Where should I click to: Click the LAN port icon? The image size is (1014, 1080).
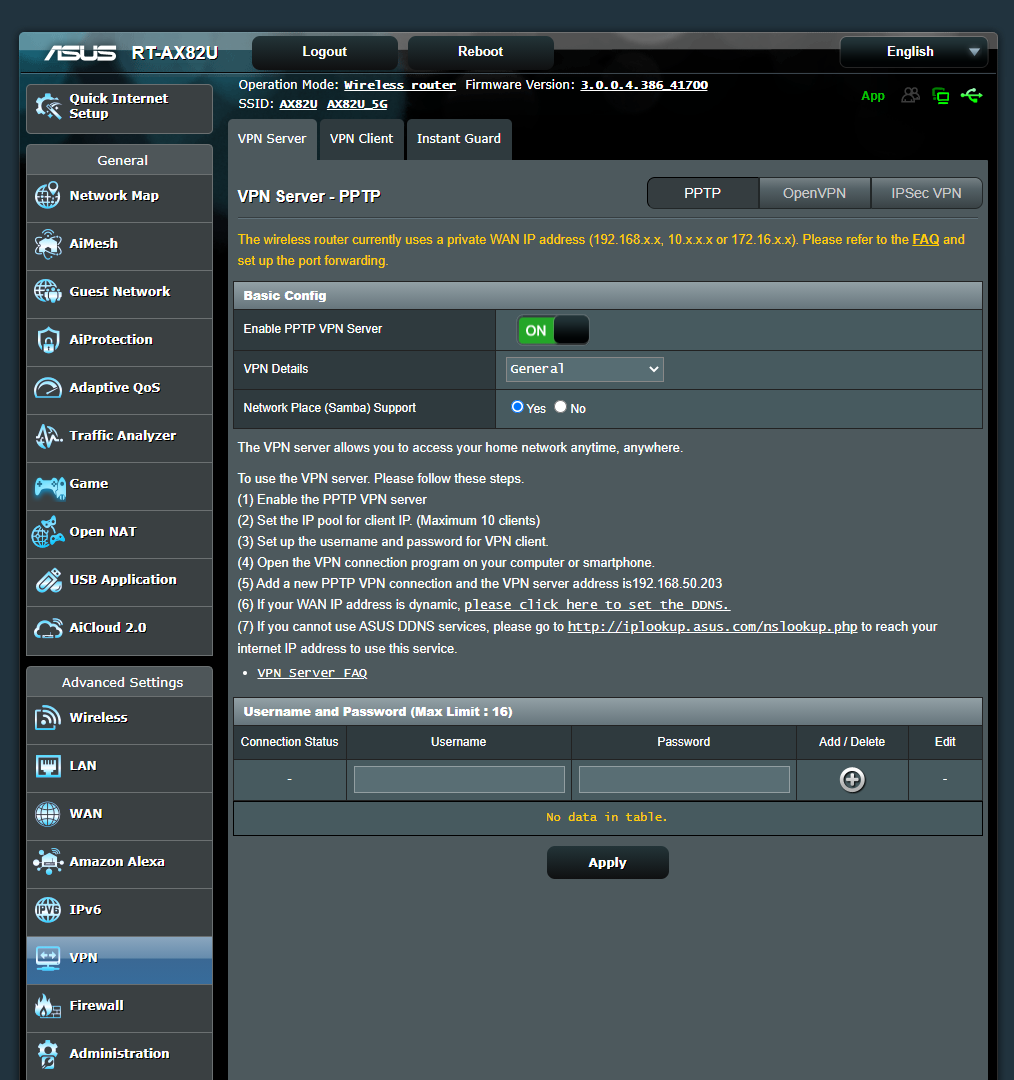(x=48, y=766)
